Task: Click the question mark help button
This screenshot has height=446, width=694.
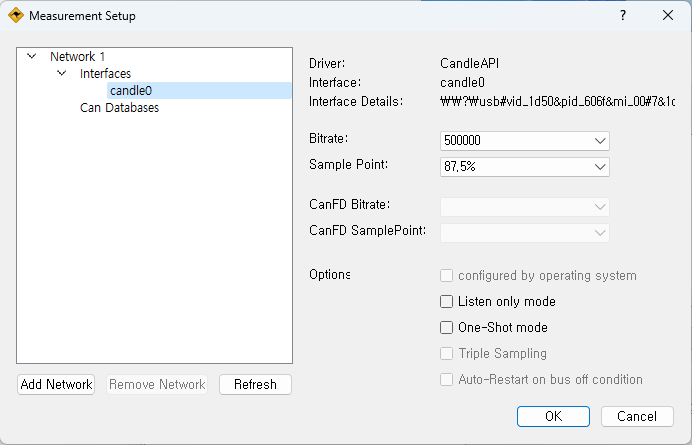Action: click(x=623, y=15)
